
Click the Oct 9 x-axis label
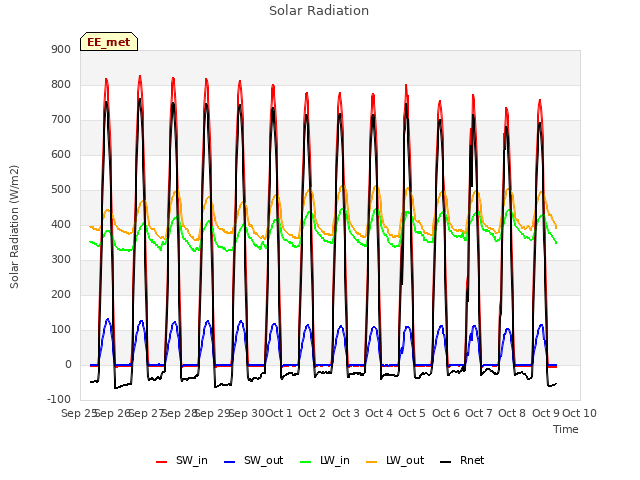click(x=546, y=413)
